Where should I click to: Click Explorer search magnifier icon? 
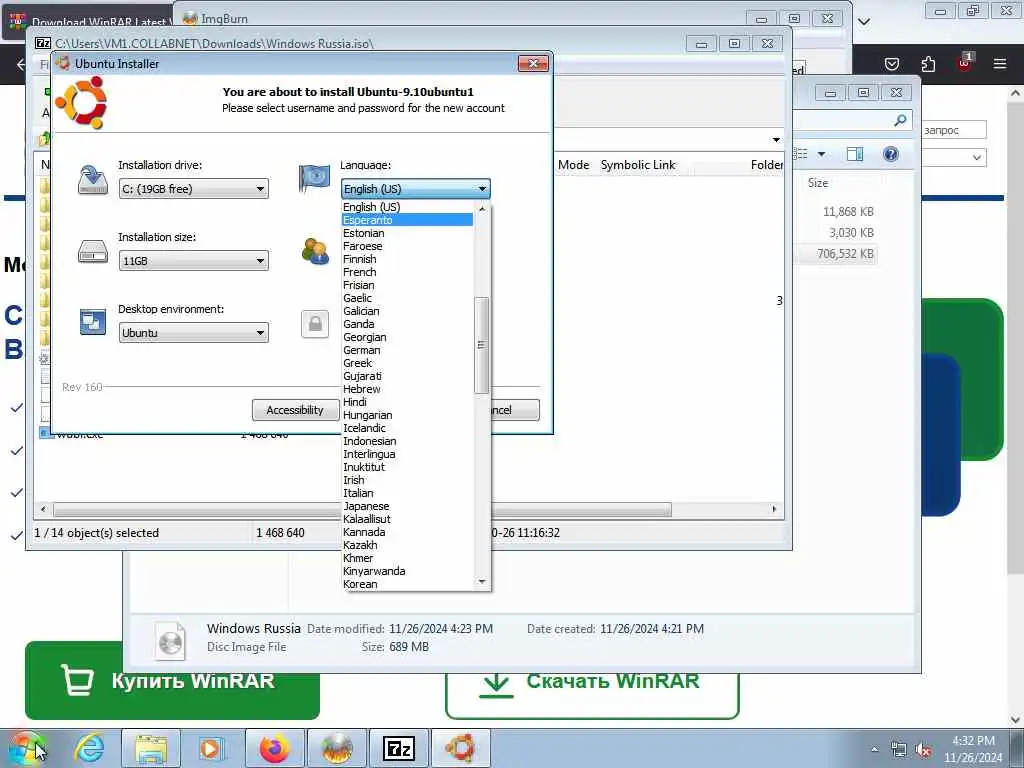click(x=900, y=120)
